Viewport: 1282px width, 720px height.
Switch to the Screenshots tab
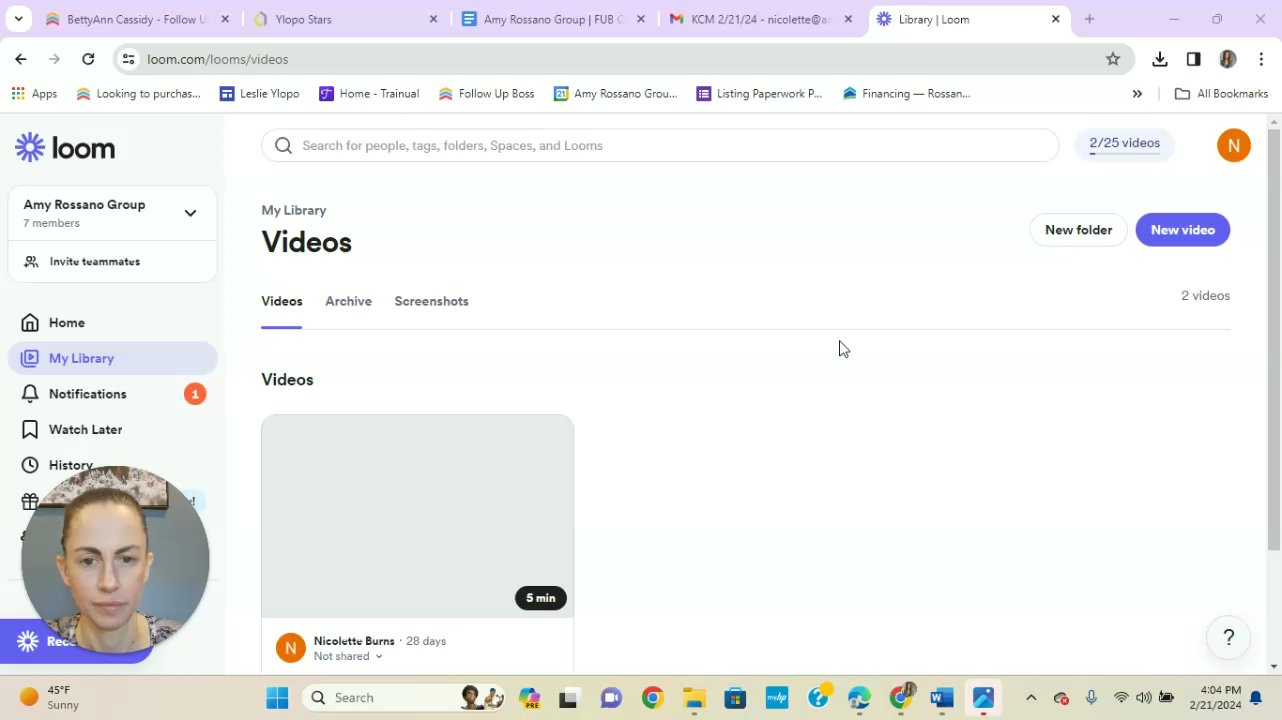[431, 301]
